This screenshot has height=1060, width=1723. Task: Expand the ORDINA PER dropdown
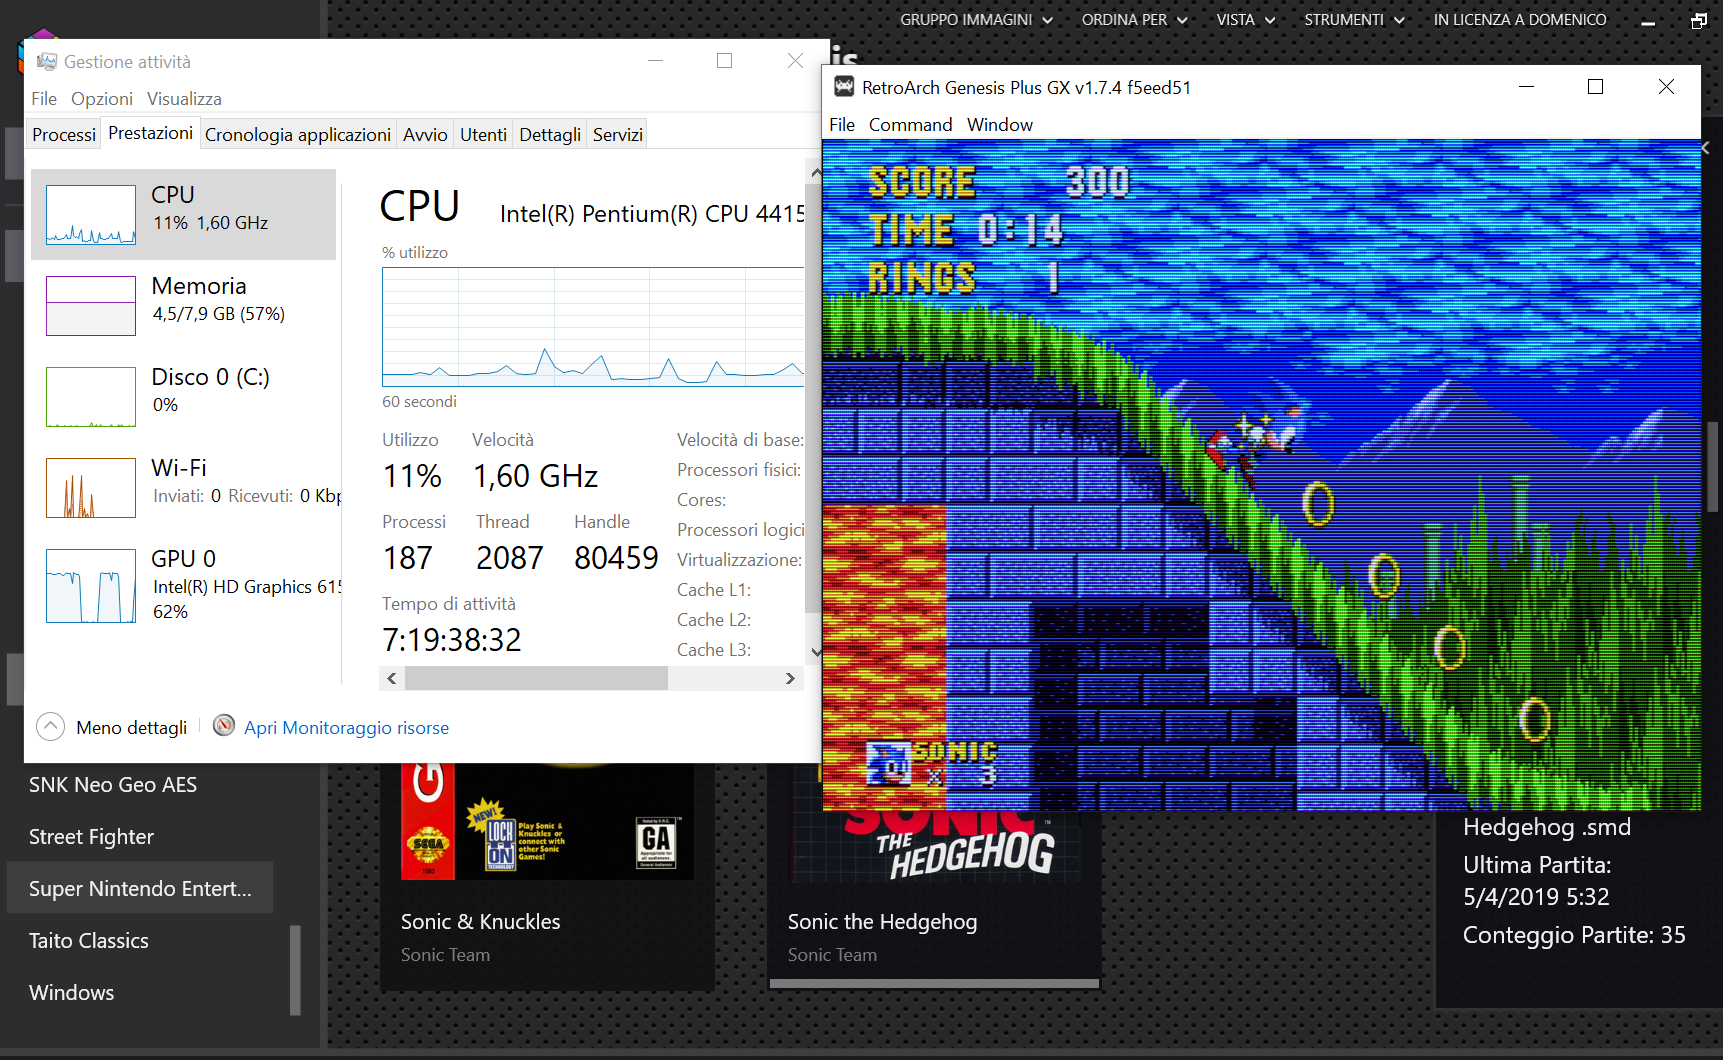point(1134,19)
